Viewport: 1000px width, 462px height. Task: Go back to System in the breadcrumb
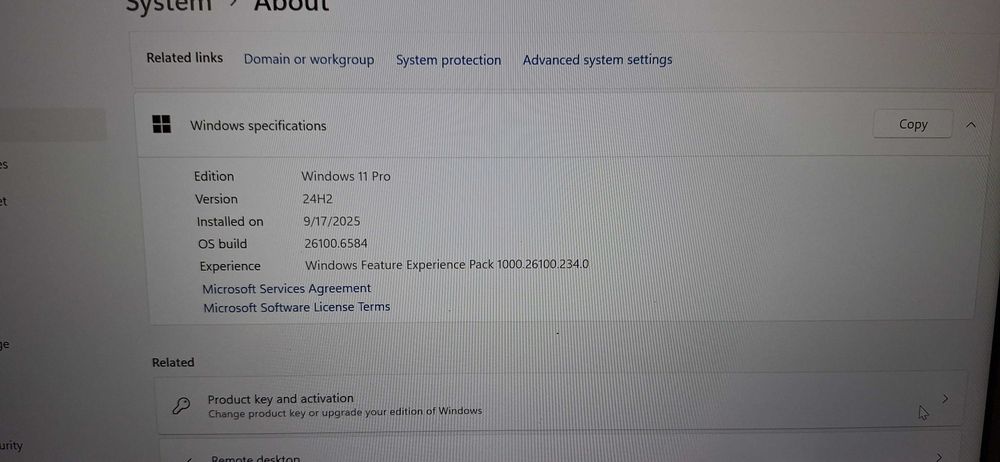(168, 5)
